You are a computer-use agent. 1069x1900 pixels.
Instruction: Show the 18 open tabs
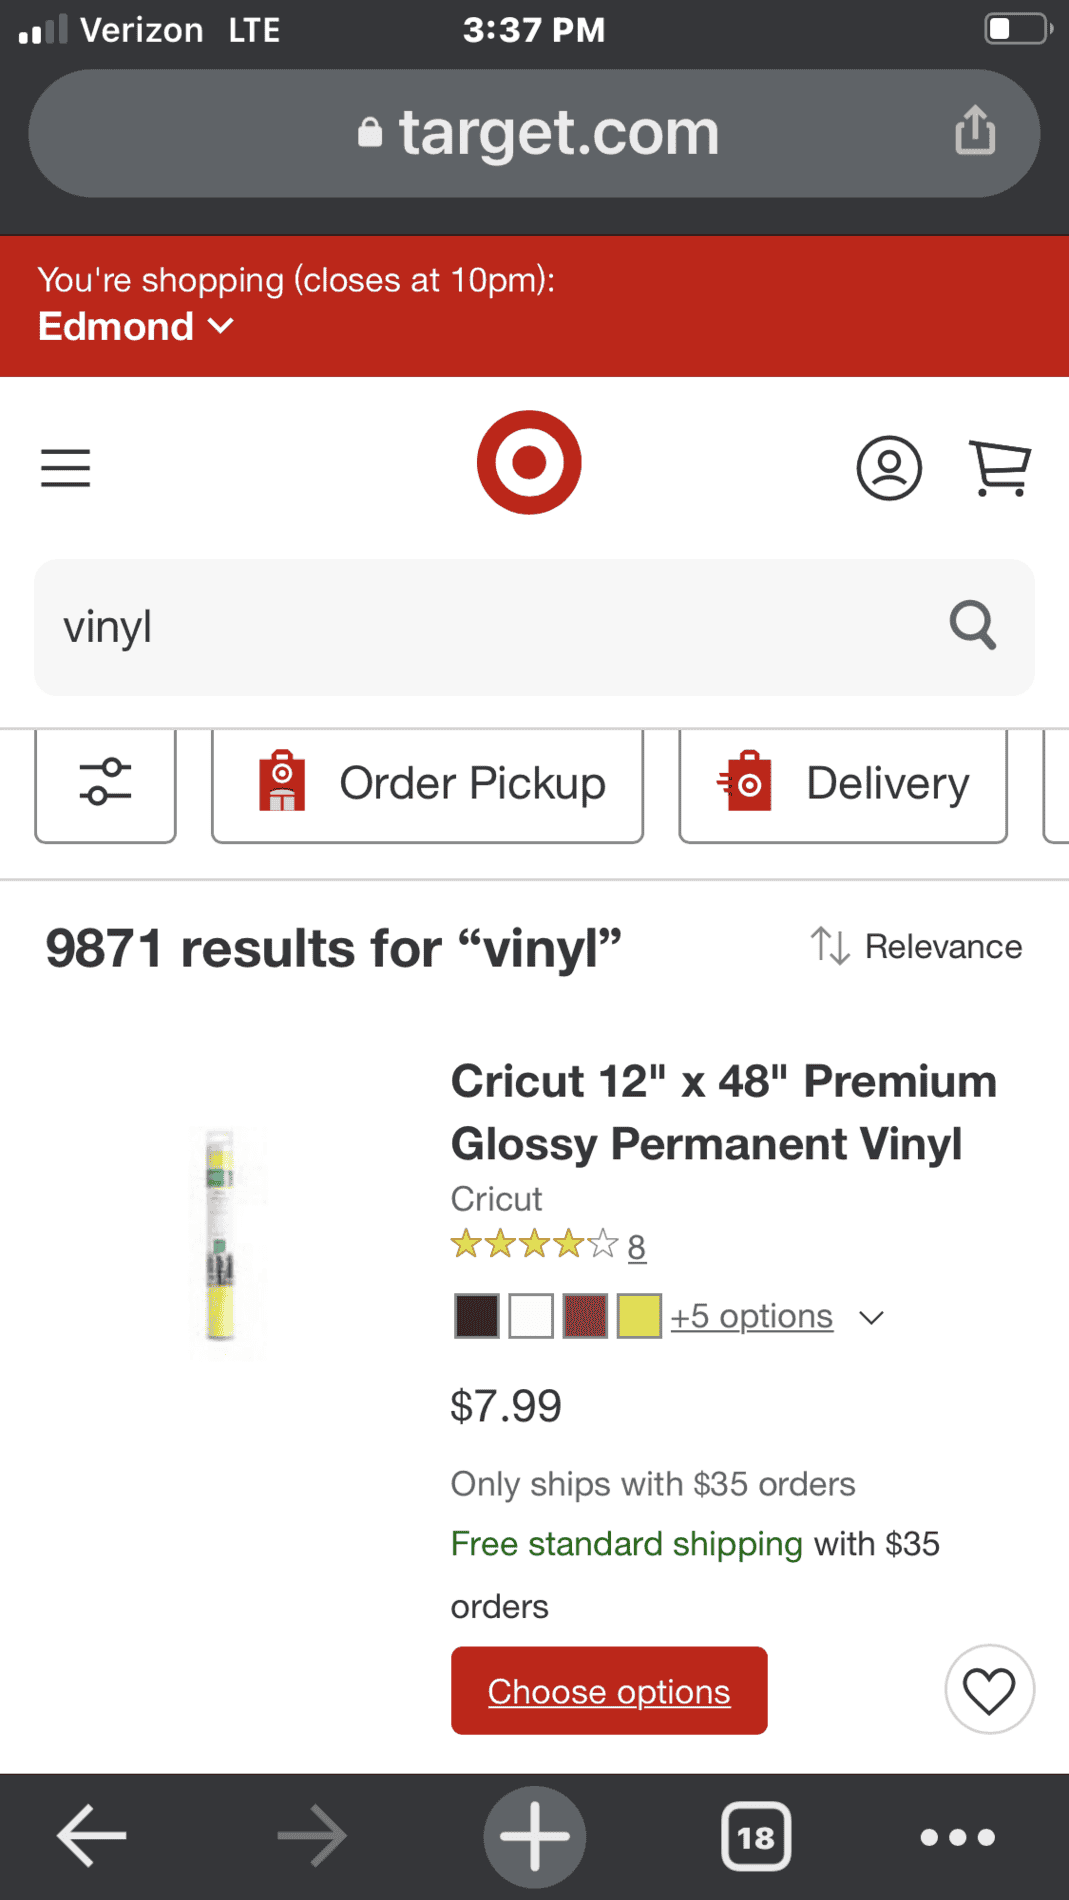tap(756, 1836)
